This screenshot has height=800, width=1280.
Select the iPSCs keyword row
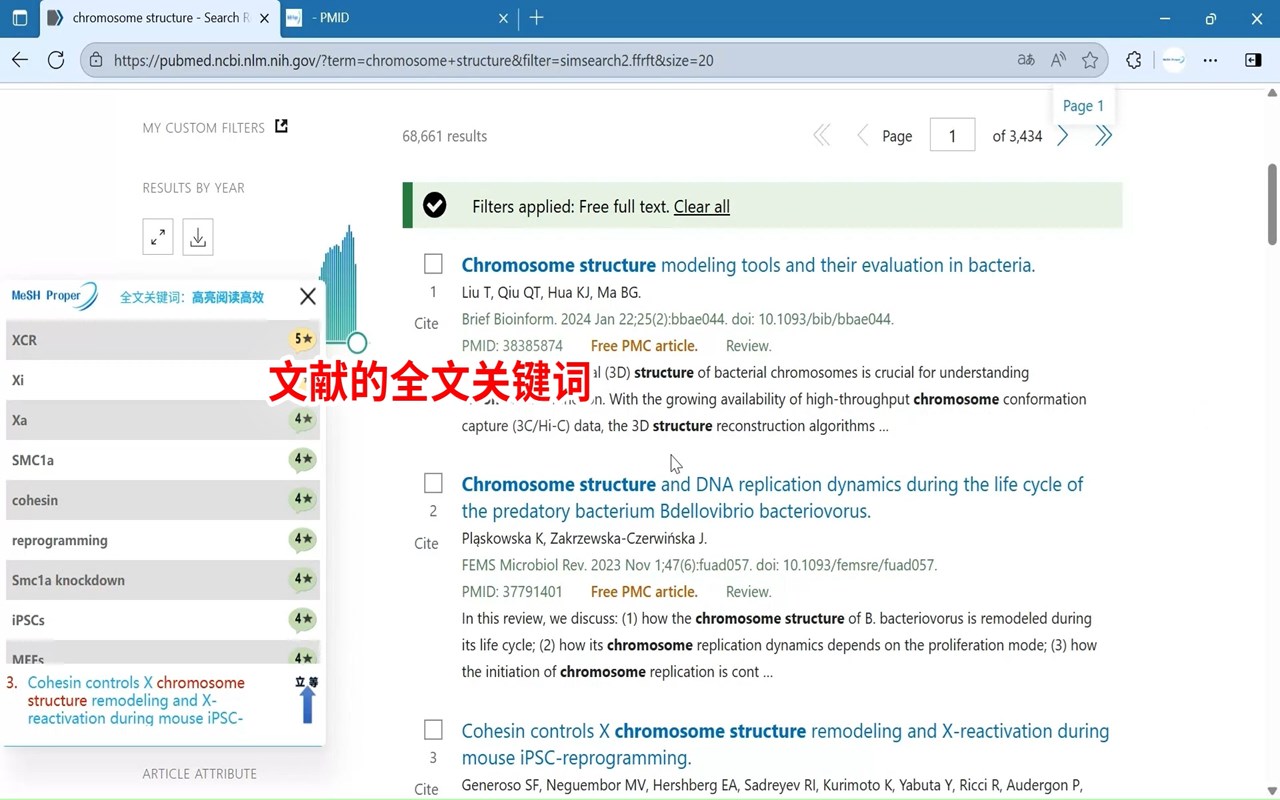(x=163, y=620)
